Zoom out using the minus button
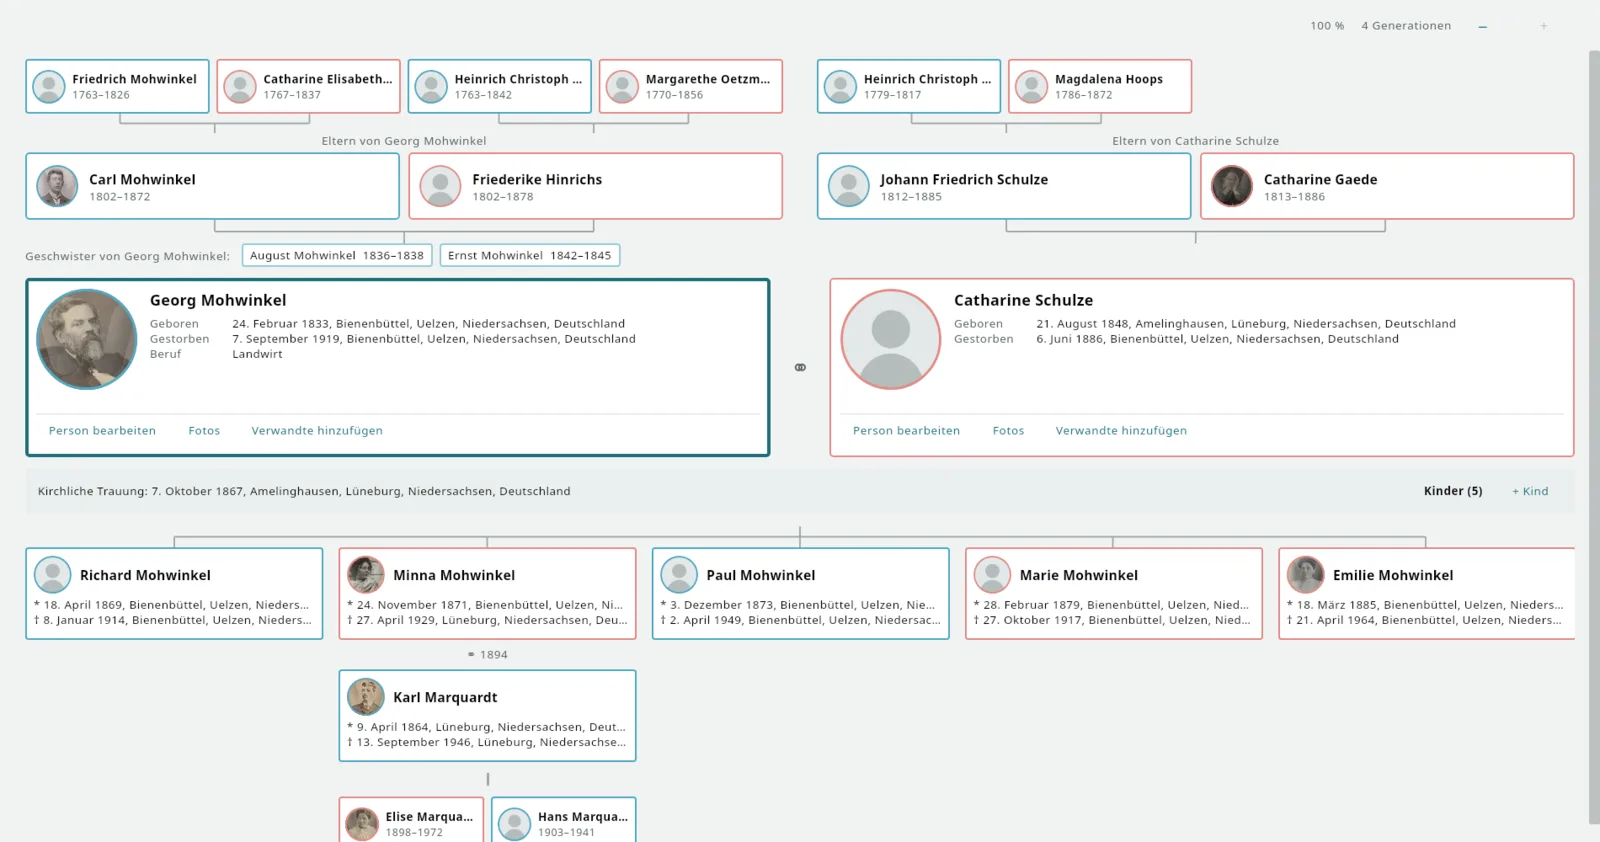Image resolution: width=1600 pixels, height=842 pixels. pos(1482,26)
